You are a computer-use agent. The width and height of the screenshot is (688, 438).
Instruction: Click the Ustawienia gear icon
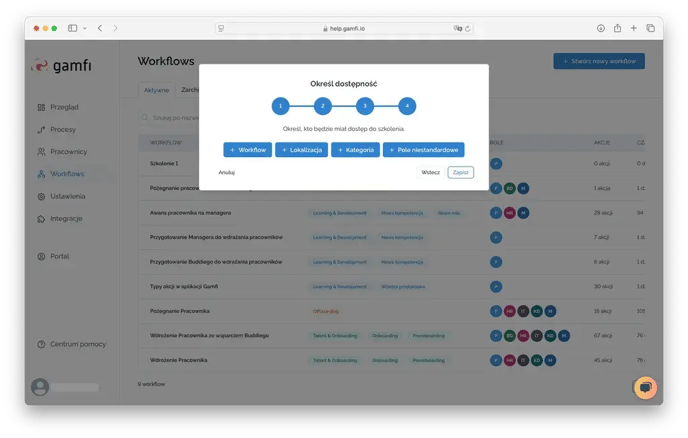tap(41, 196)
